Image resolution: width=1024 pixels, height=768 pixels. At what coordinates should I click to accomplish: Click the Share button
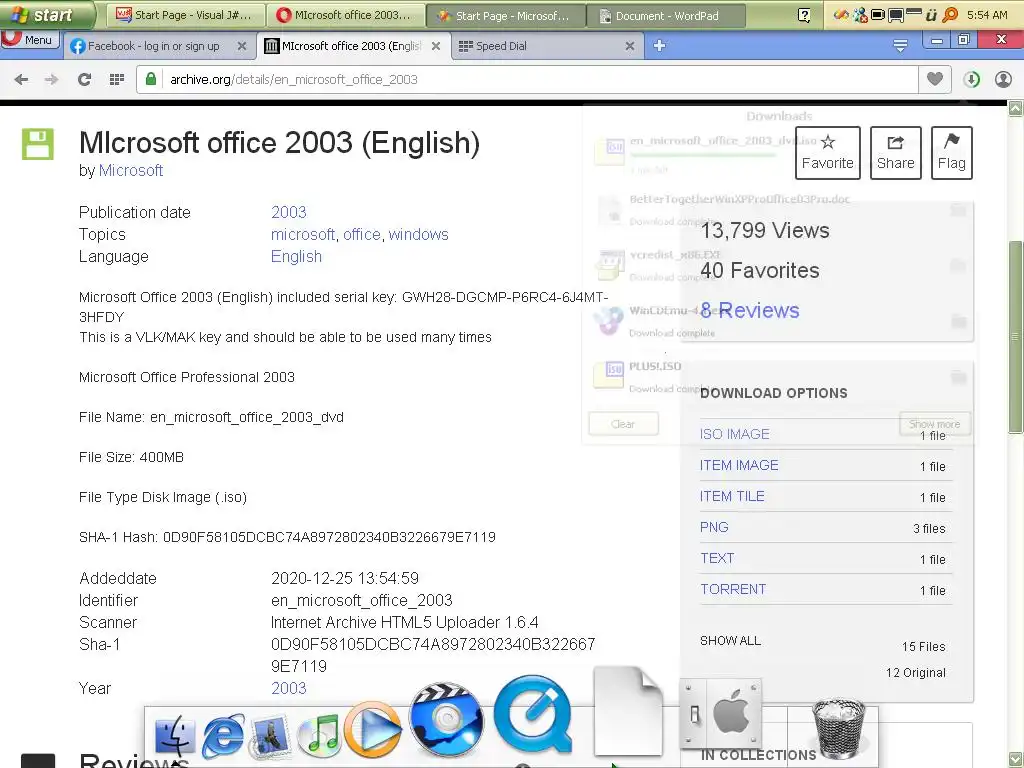895,153
